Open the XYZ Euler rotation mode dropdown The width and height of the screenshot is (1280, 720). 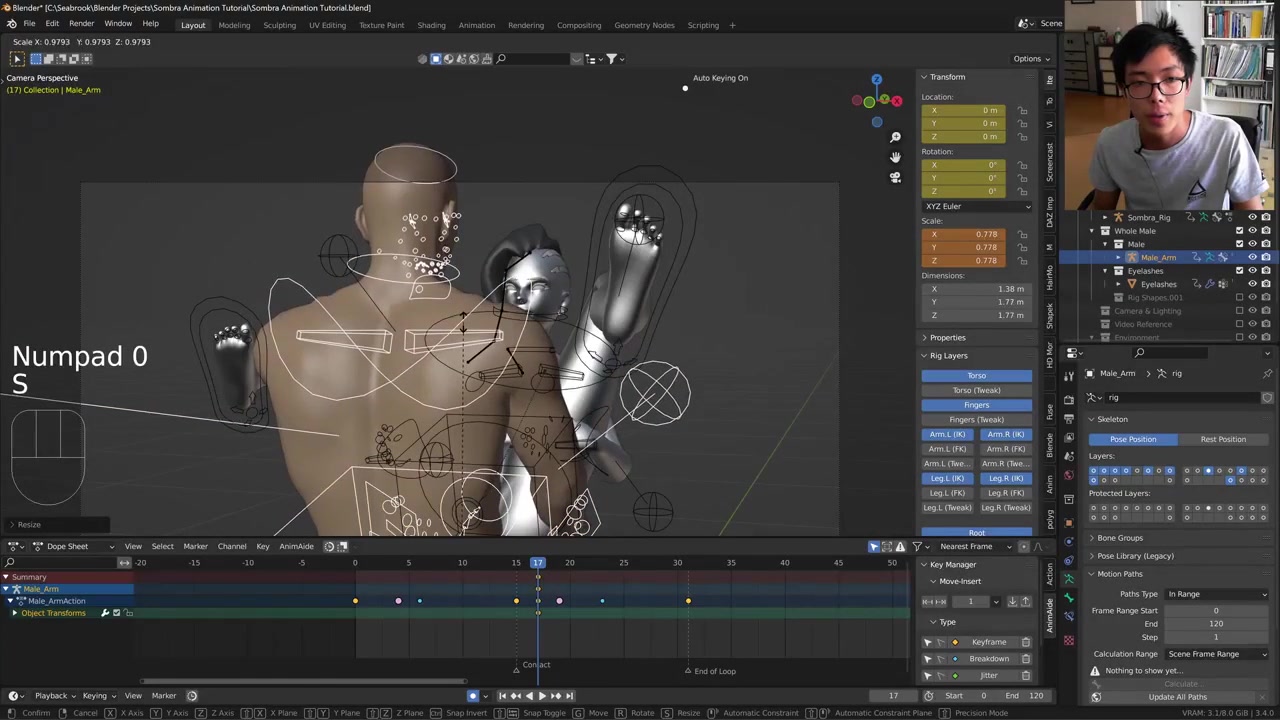coord(976,206)
